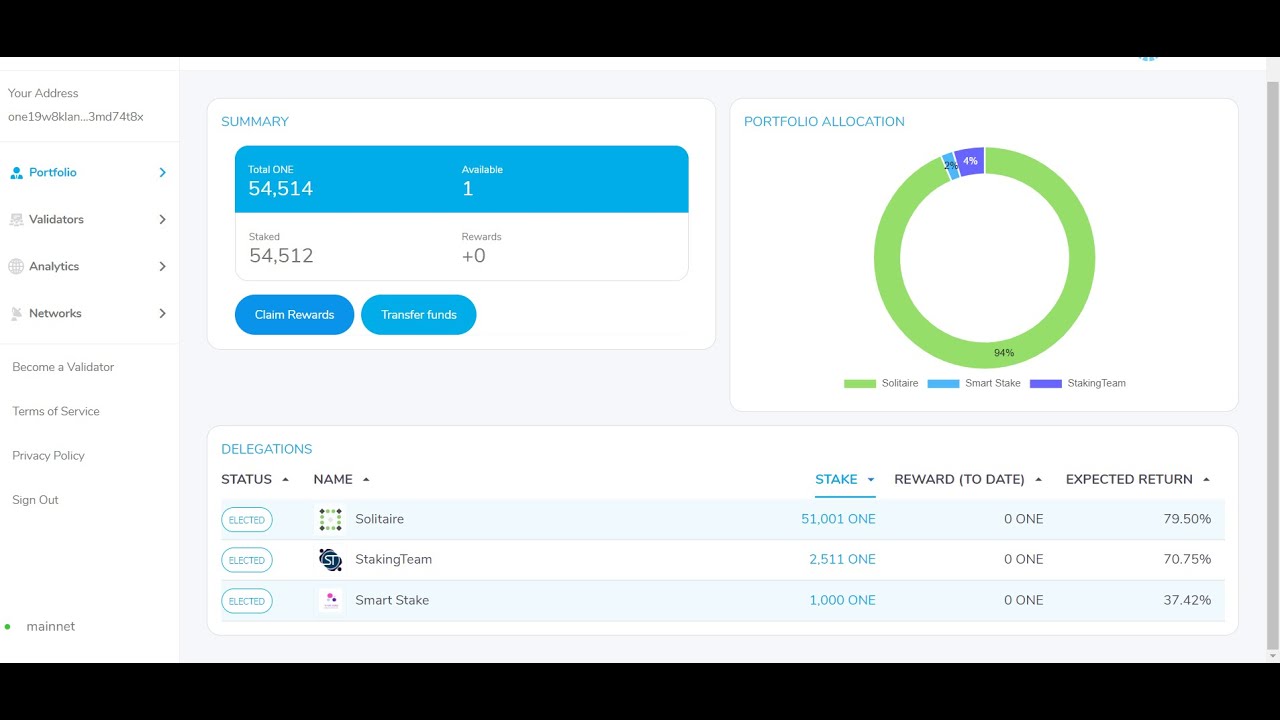Screen dimensions: 1280x720
Task: Sign Out of the account
Action: click(x=35, y=500)
